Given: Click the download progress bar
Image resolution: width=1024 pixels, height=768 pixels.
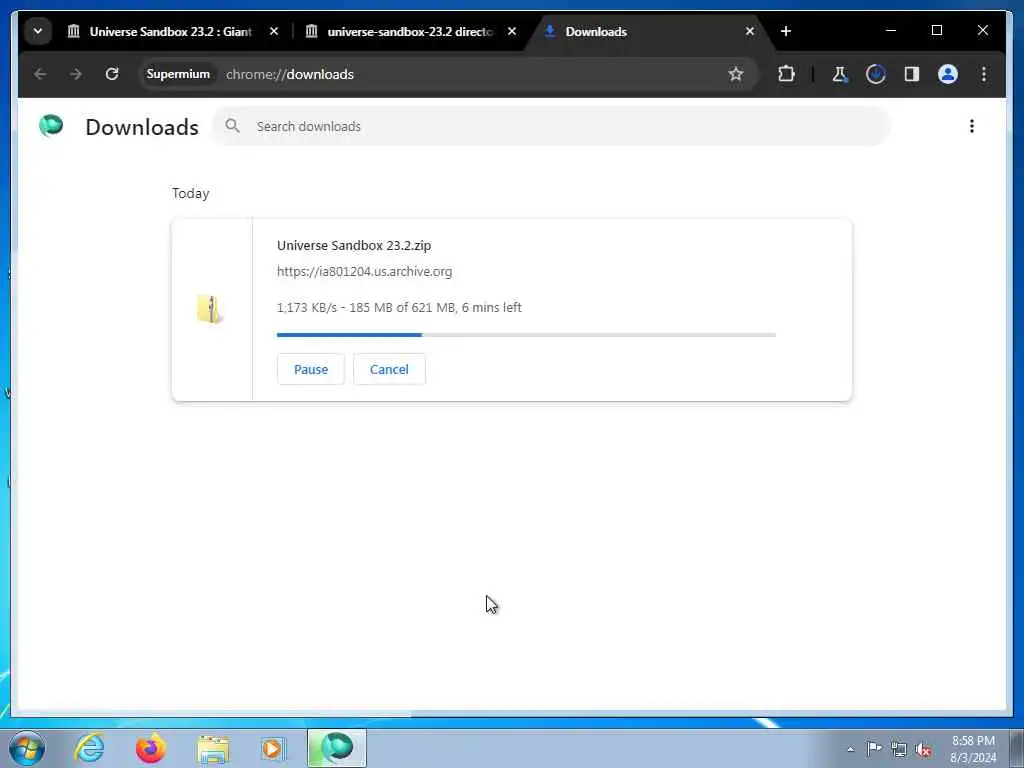Looking at the screenshot, I should 526,335.
